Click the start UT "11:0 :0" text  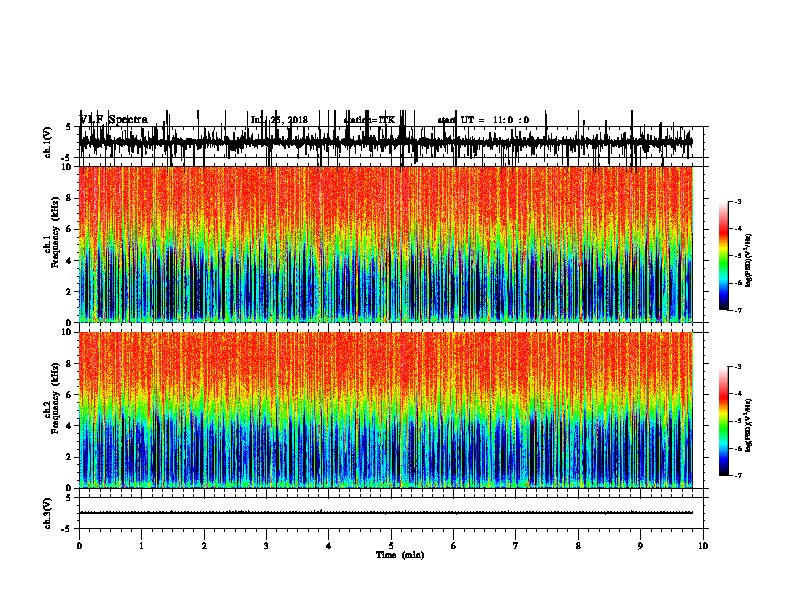pyautogui.click(x=511, y=120)
